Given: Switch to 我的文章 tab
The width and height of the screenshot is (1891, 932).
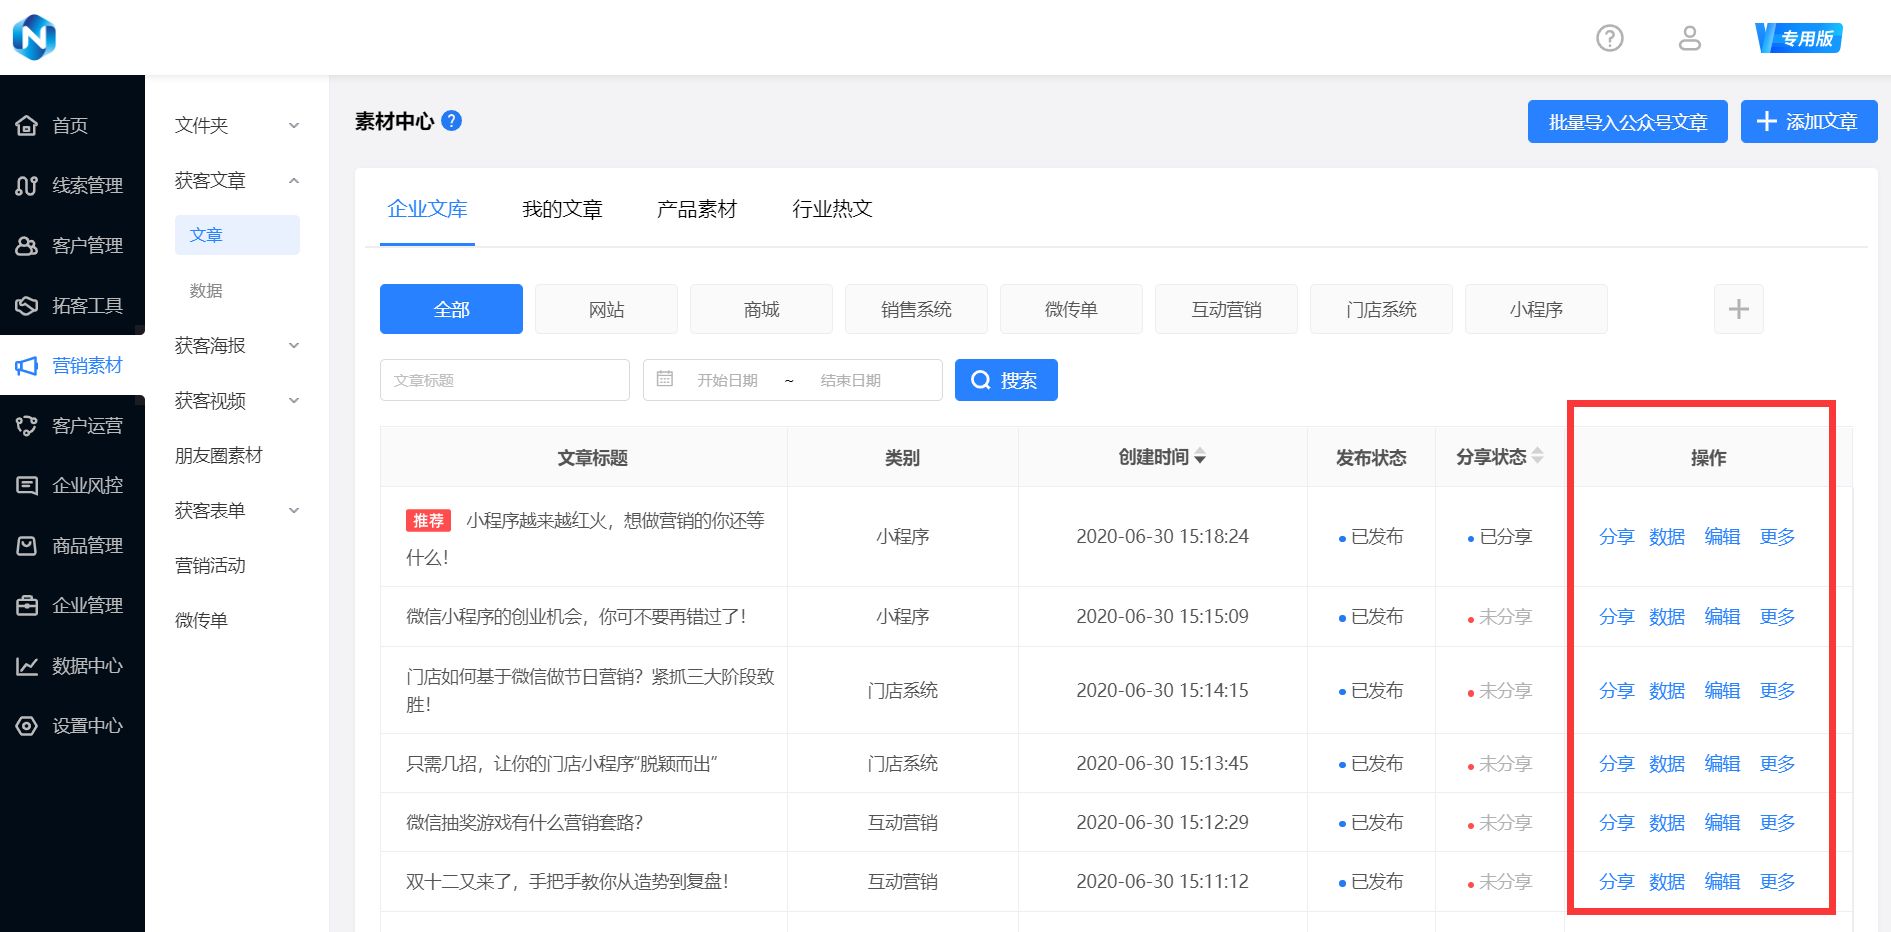Looking at the screenshot, I should pyautogui.click(x=562, y=209).
